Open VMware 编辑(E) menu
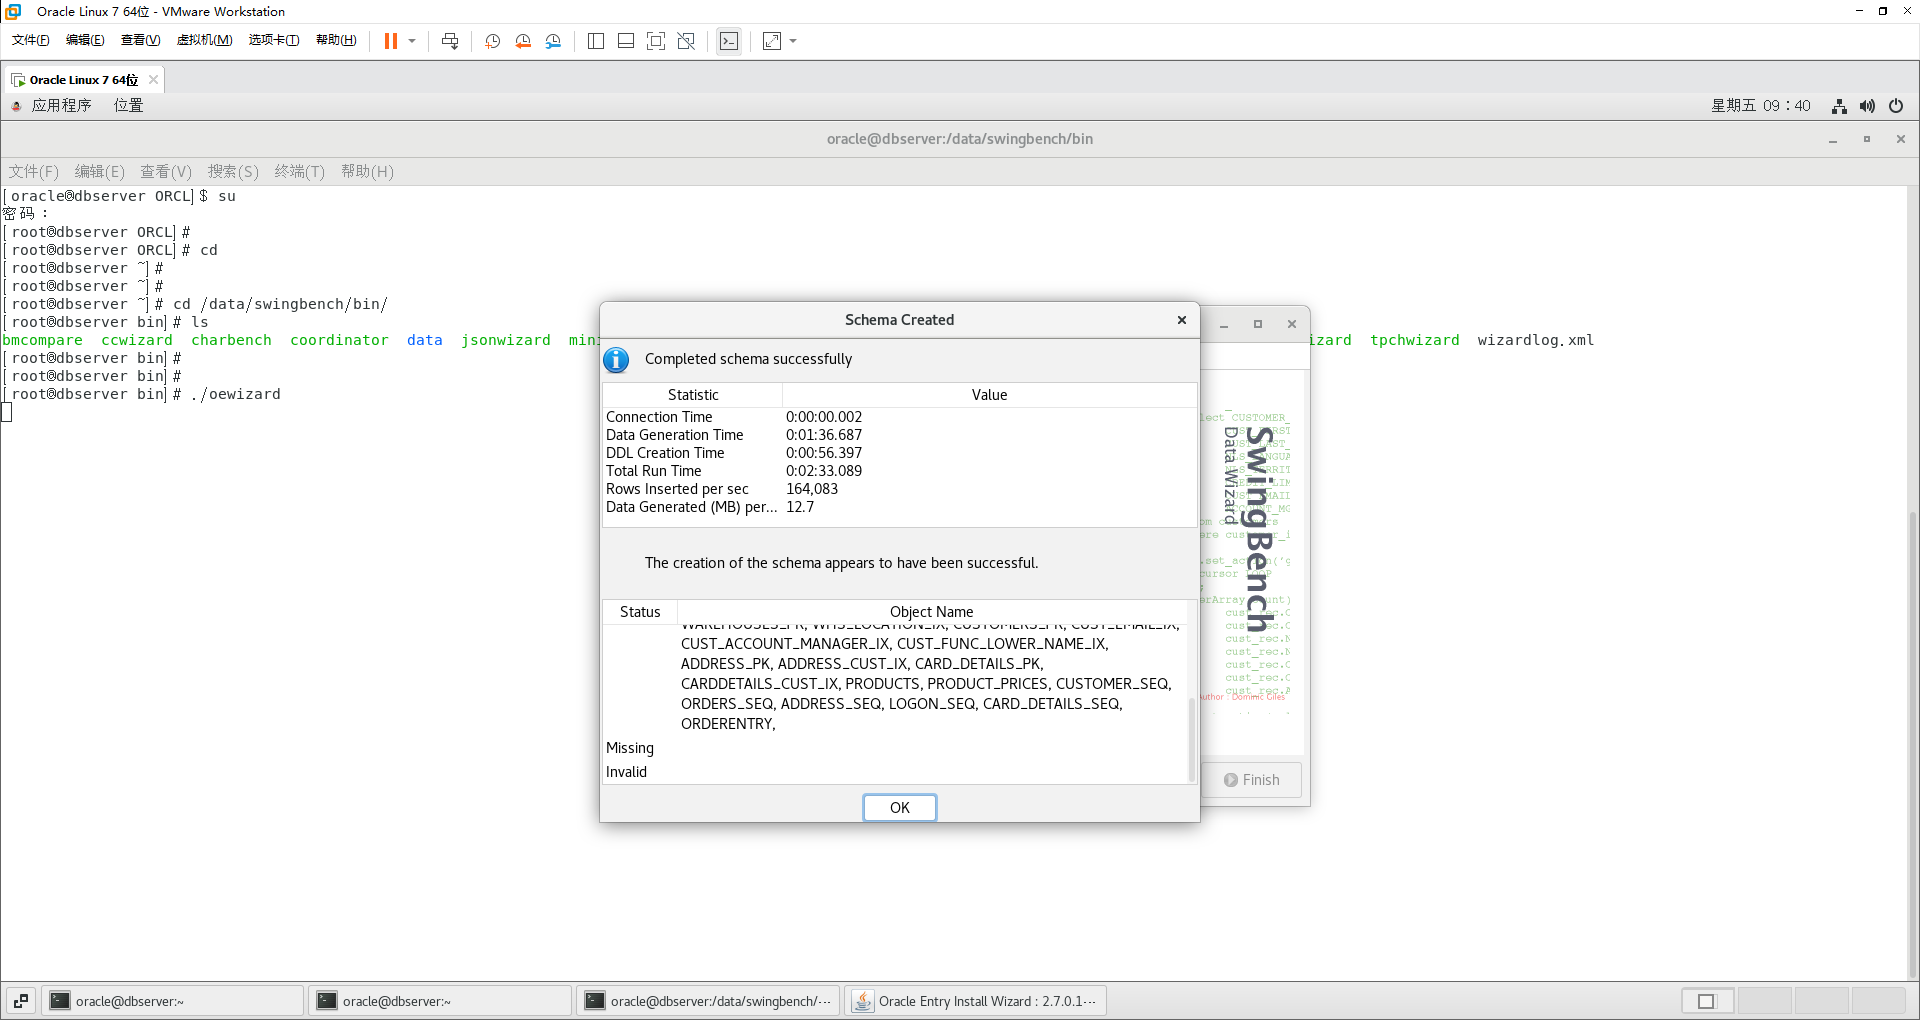Image resolution: width=1920 pixels, height=1020 pixels. click(85, 40)
